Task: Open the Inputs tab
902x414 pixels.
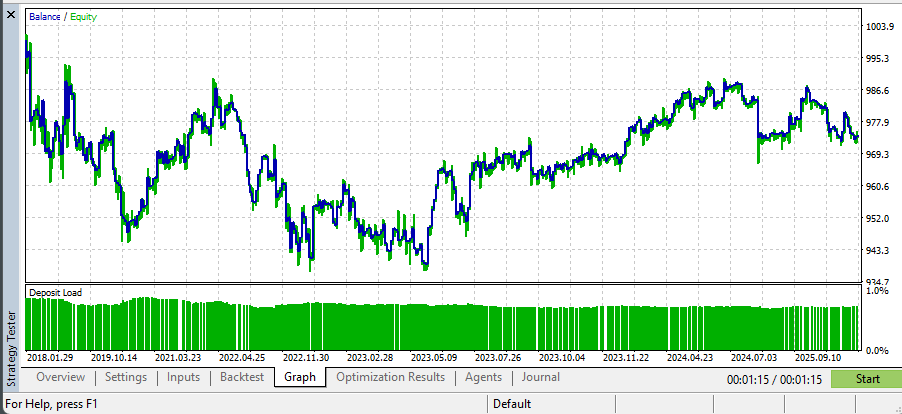Action: click(x=183, y=377)
